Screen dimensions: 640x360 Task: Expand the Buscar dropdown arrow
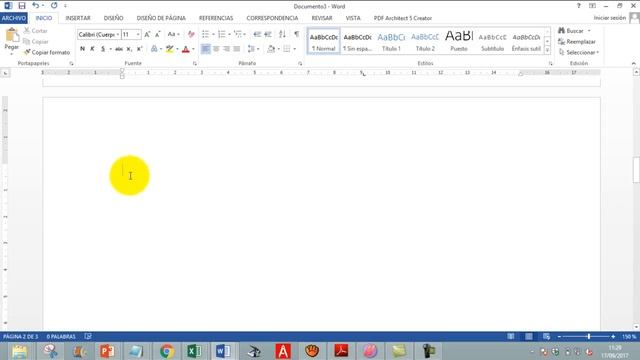click(x=589, y=31)
